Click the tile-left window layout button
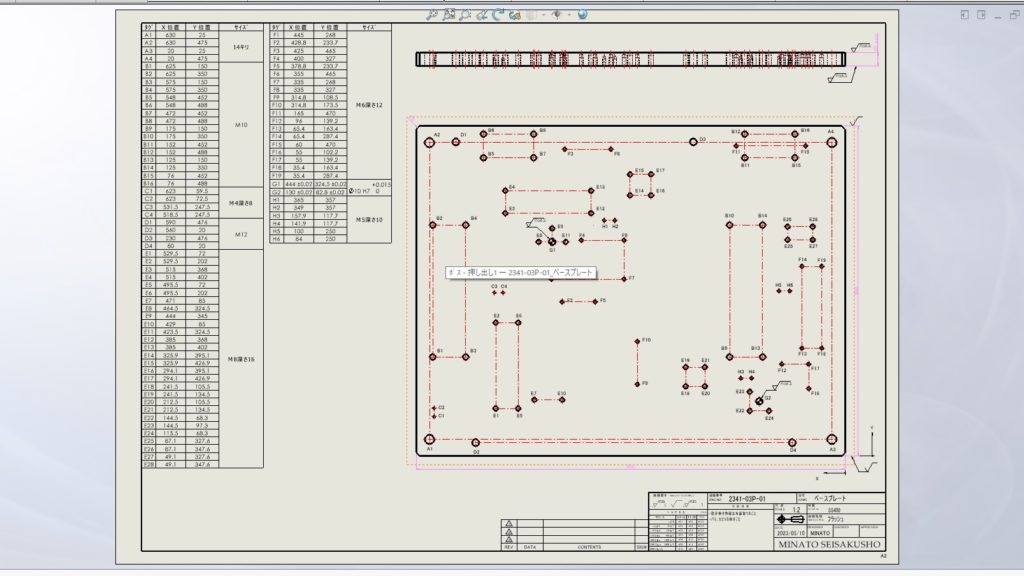Viewport: 1024px width, 576px height. tap(965, 15)
